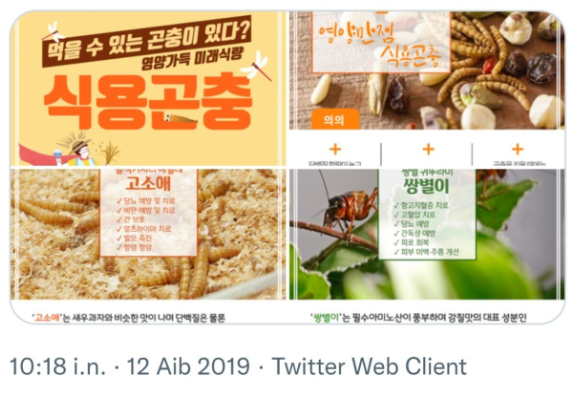Click the brown 먹을 수 있는 곤충이 있다? banner
This screenshot has width=583, height=411.
[x=146, y=41]
